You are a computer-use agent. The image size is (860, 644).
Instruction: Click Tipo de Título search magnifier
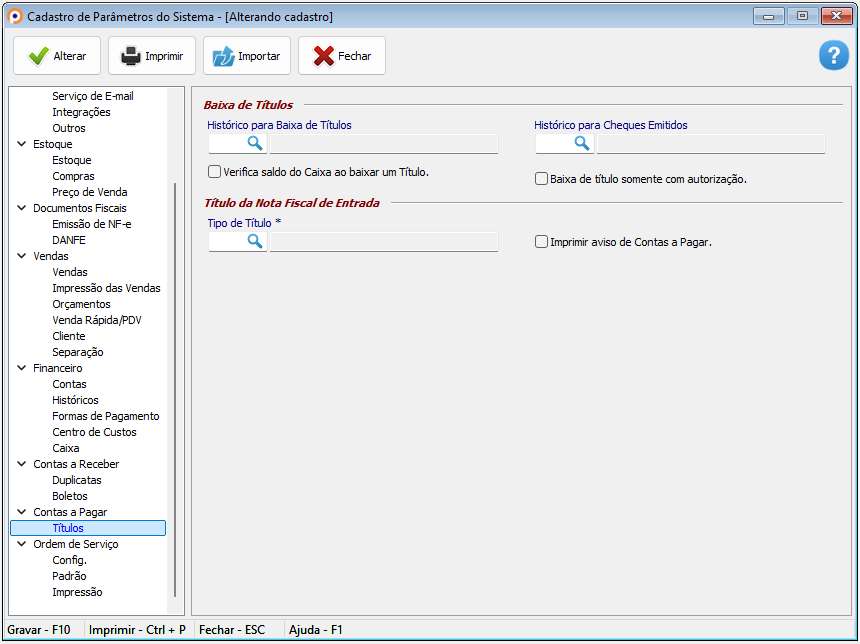click(254, 241)
